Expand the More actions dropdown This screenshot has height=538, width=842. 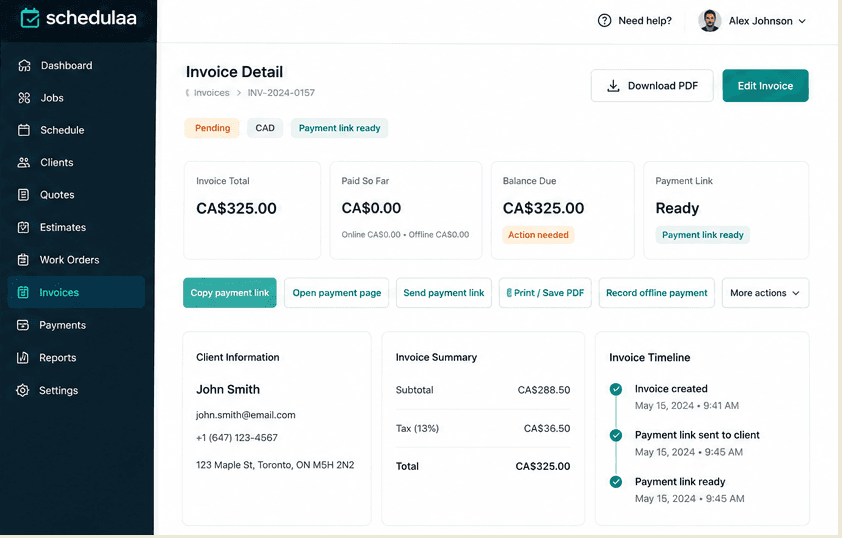765,293
